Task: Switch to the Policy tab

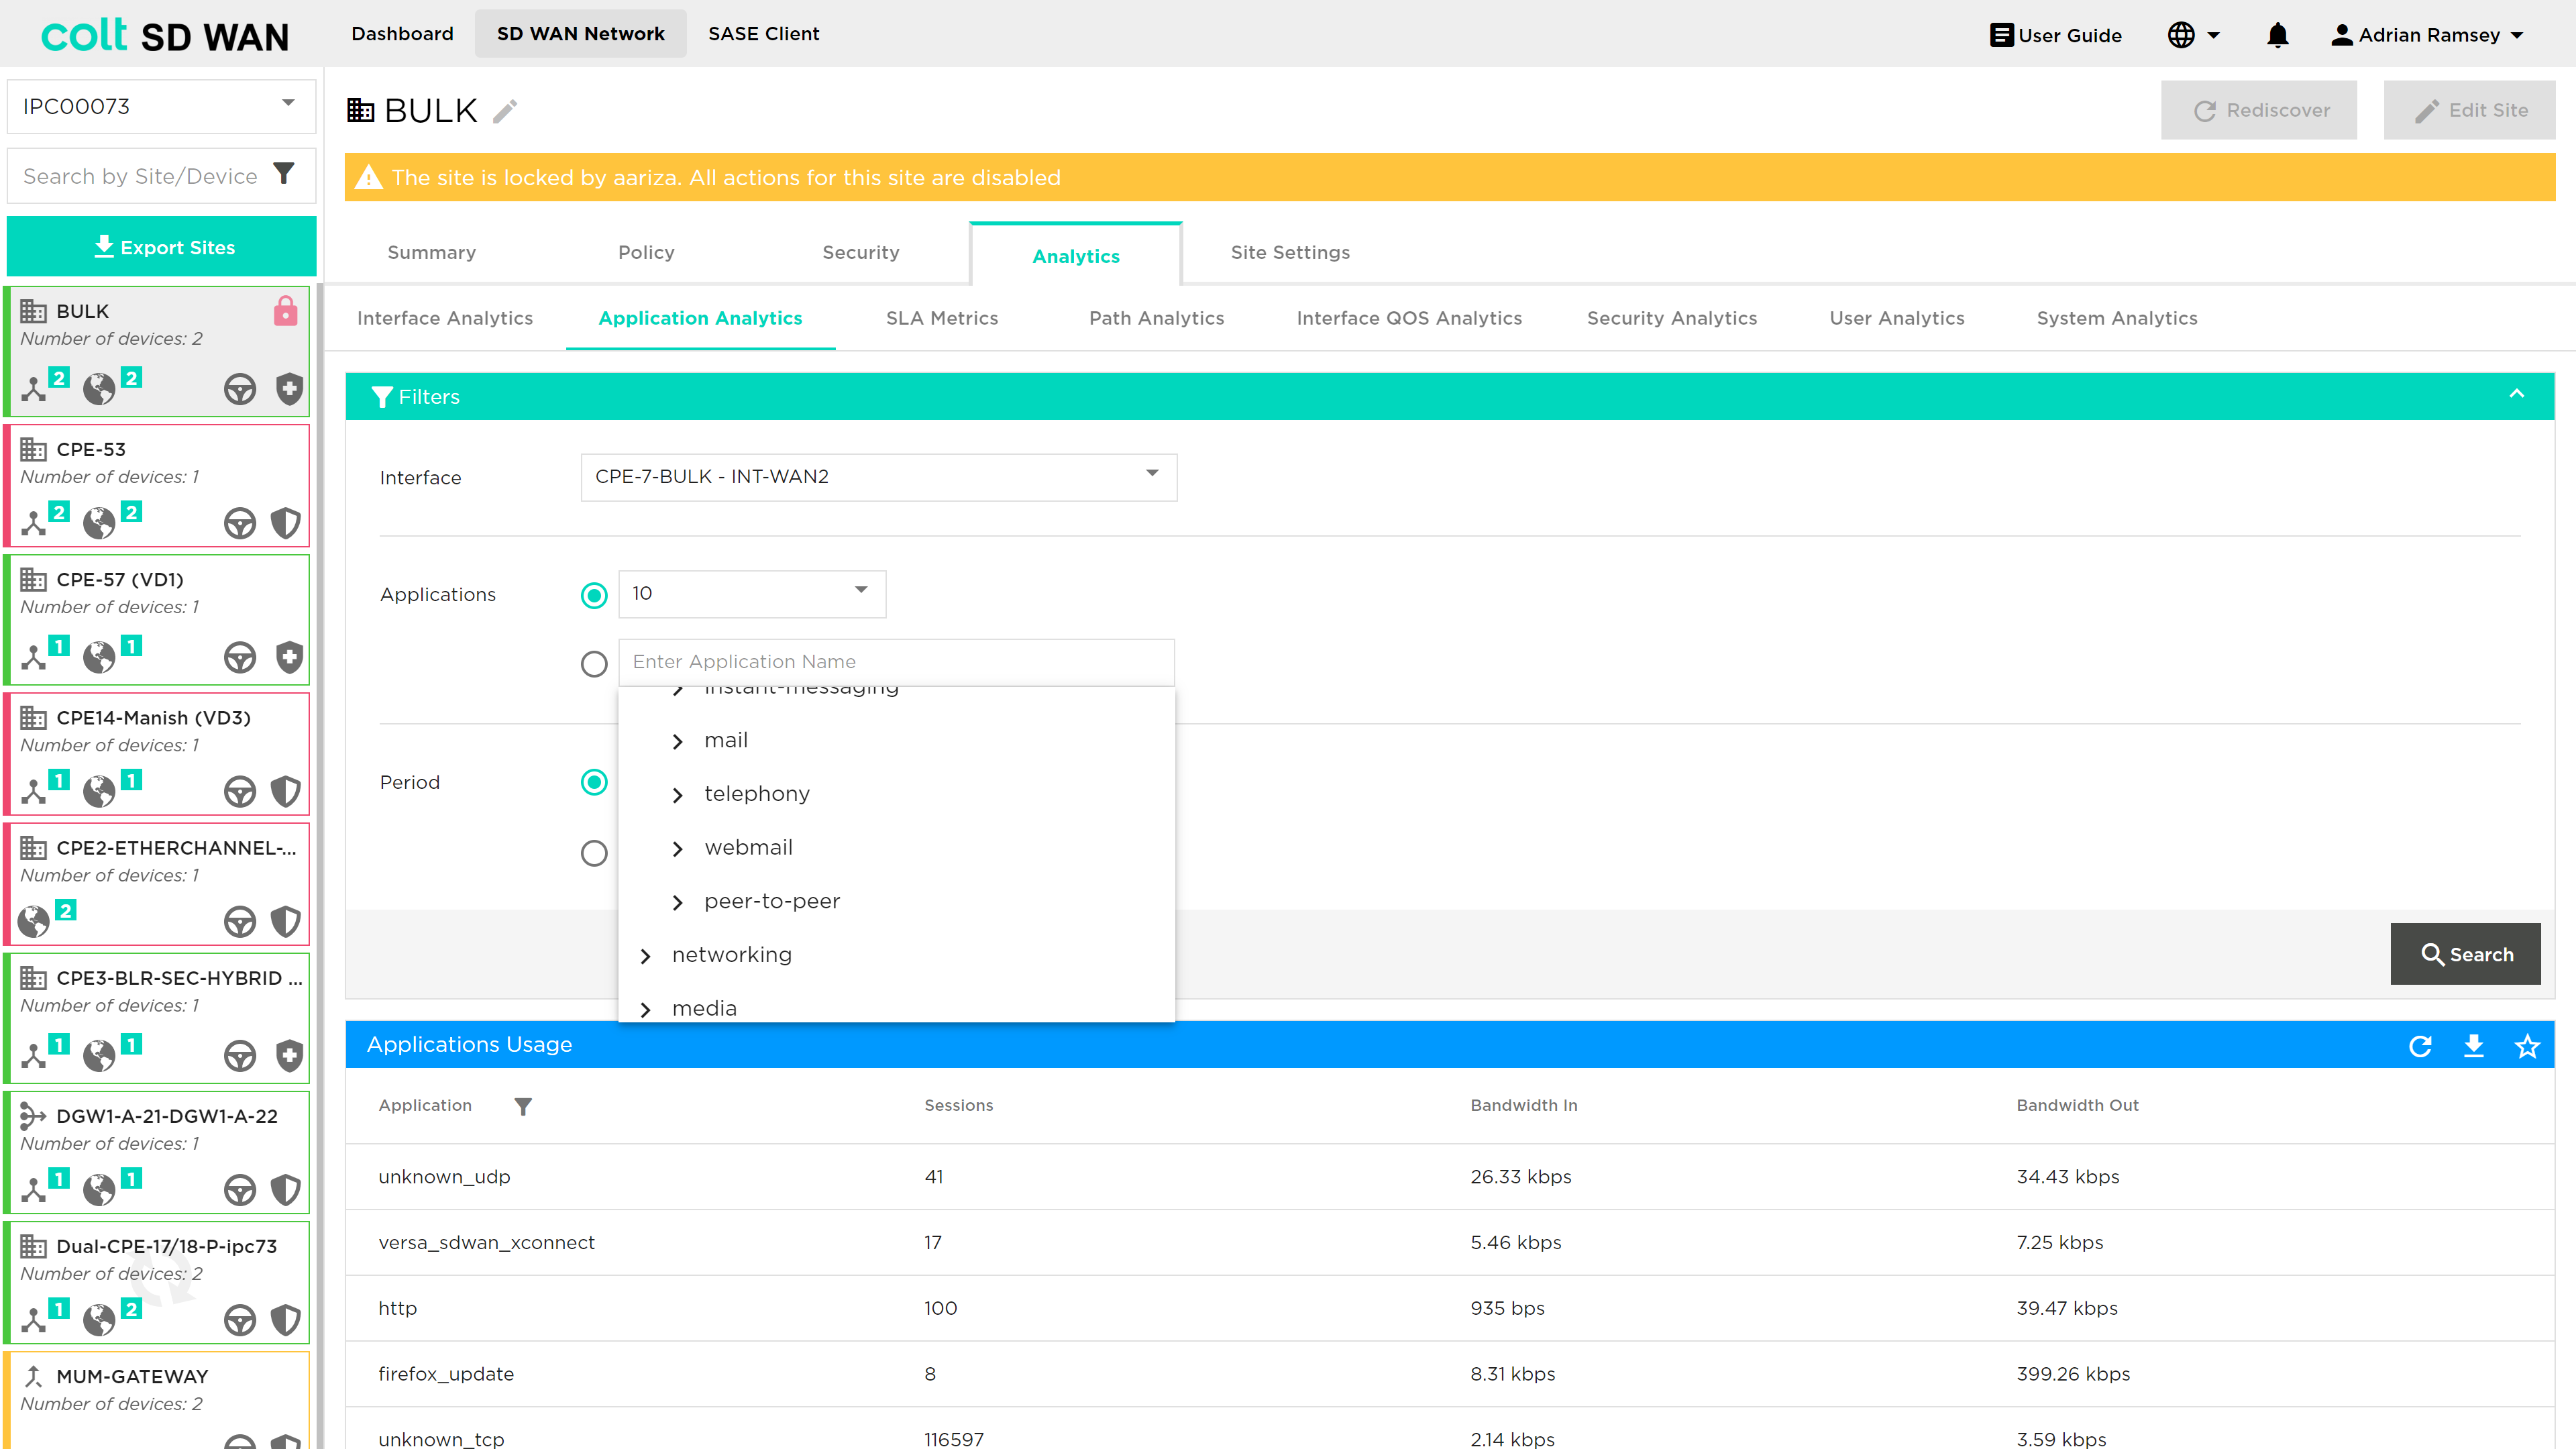Action: [x=646, y=253]
